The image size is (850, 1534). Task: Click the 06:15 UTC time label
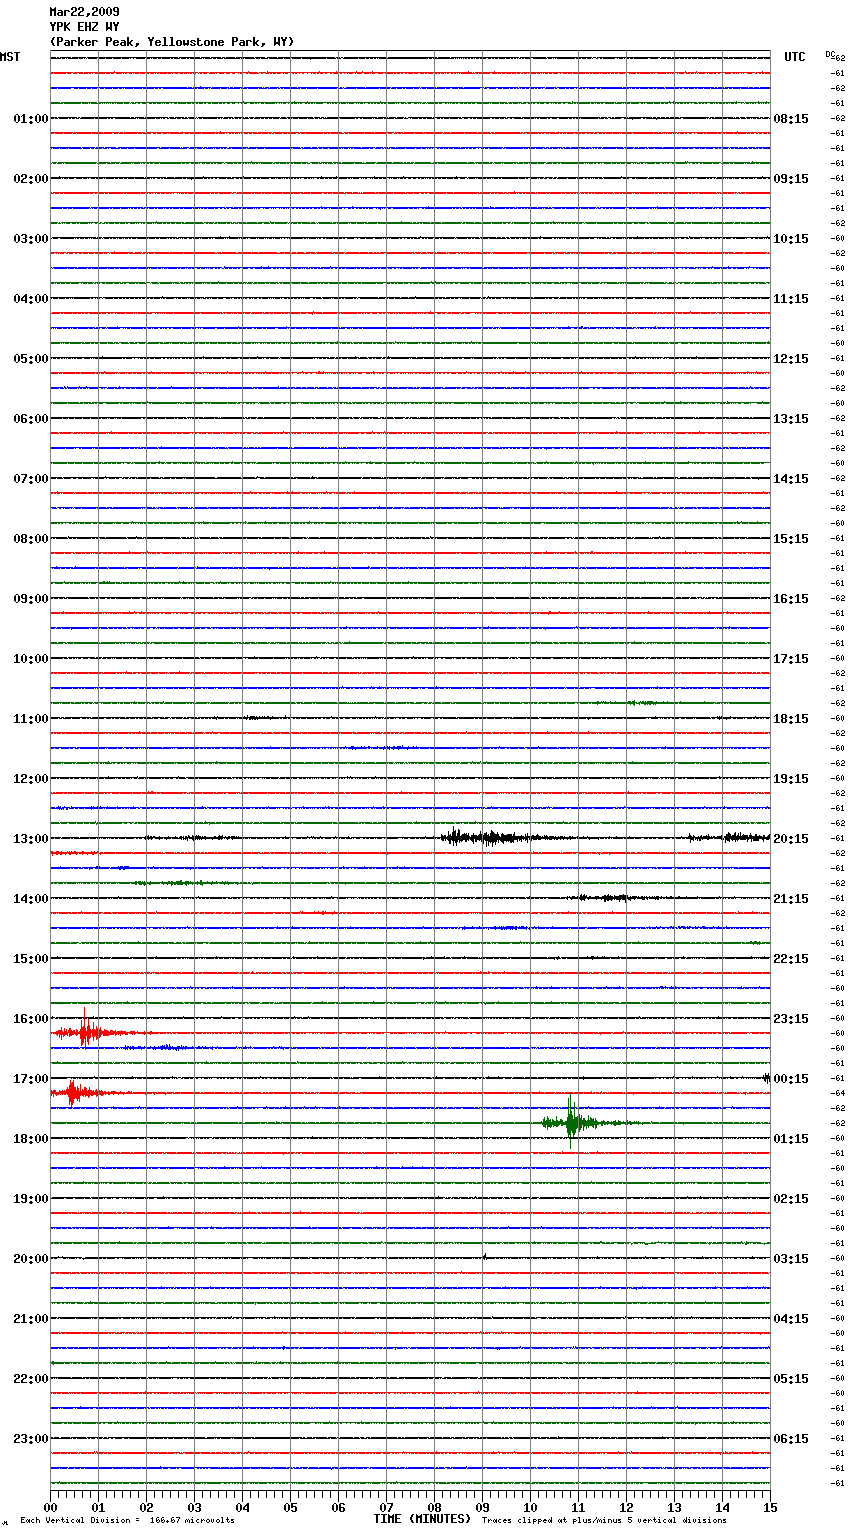point(791,1439)
